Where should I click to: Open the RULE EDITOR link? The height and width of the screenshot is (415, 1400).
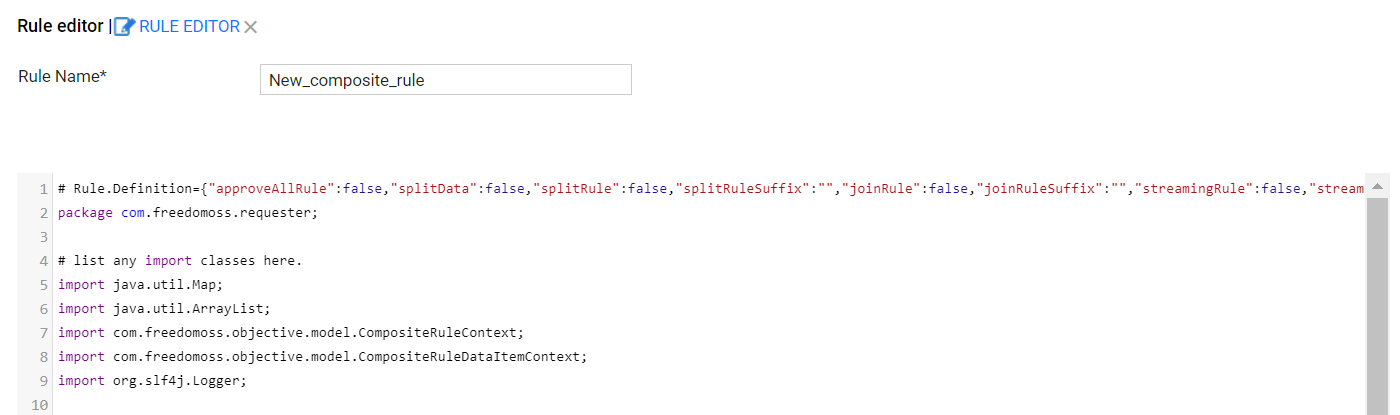pyautogui.click(x=189, y=27)
